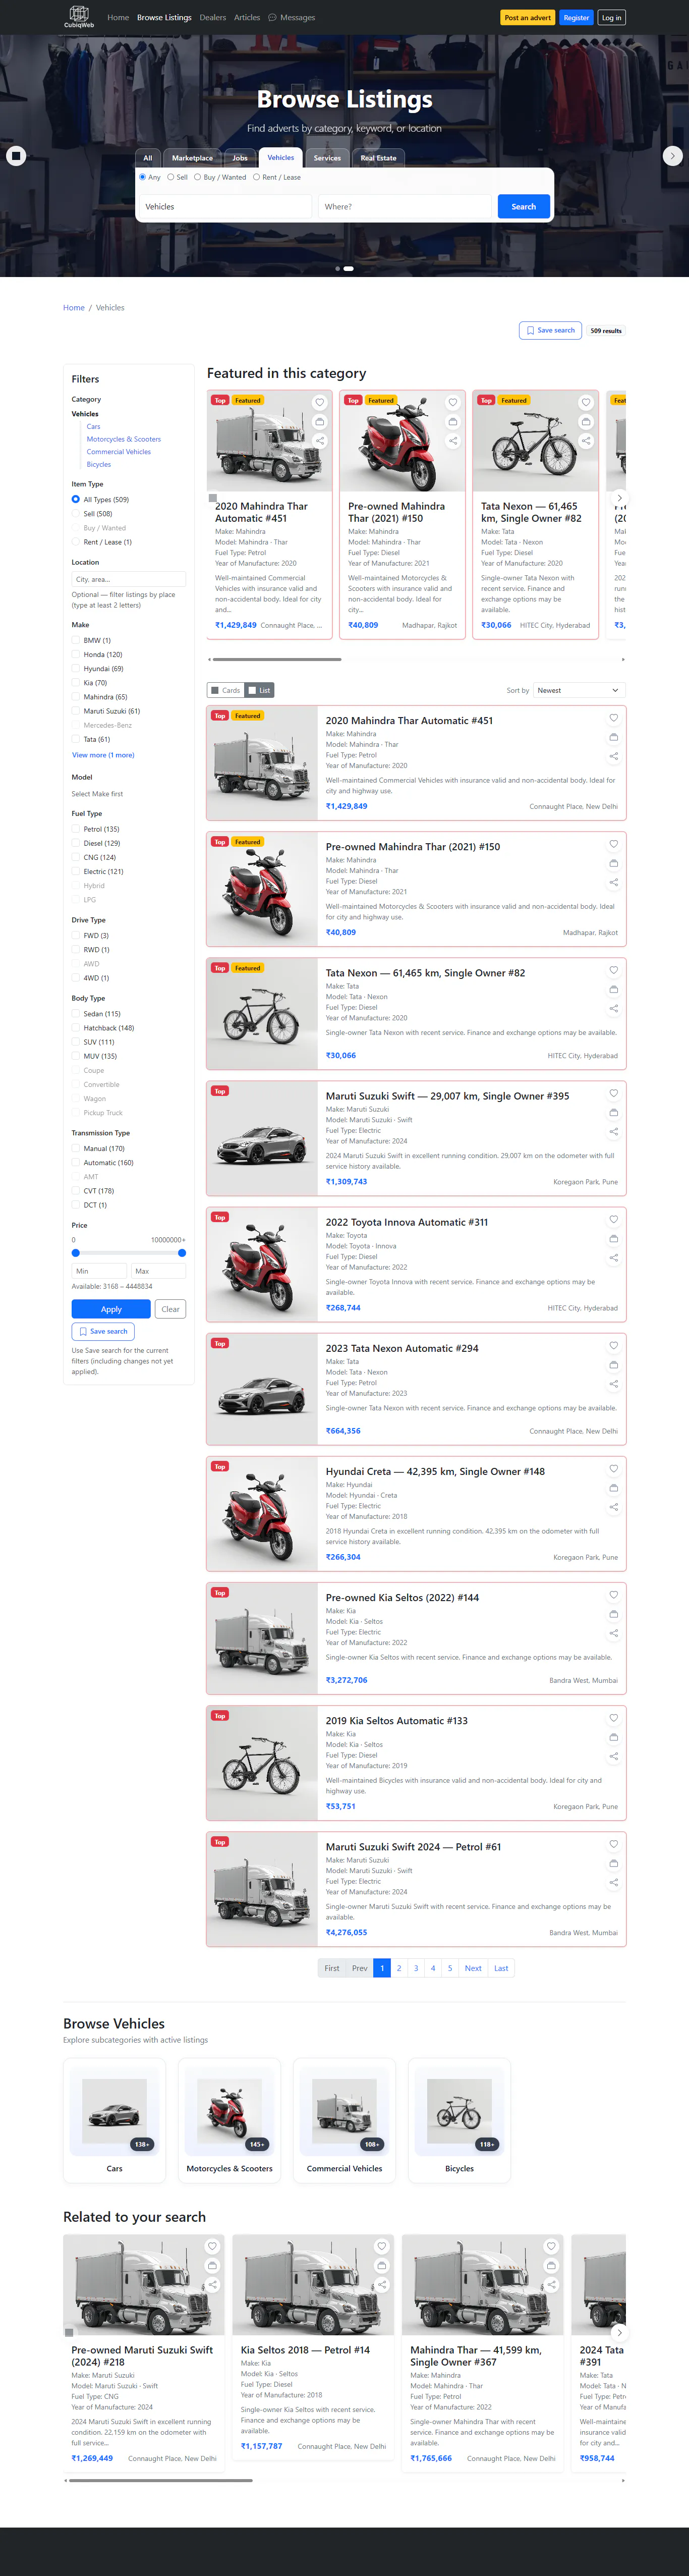The image size is (689, 2576).
Task: Go to the Last results page
Action: [501, 1968]
